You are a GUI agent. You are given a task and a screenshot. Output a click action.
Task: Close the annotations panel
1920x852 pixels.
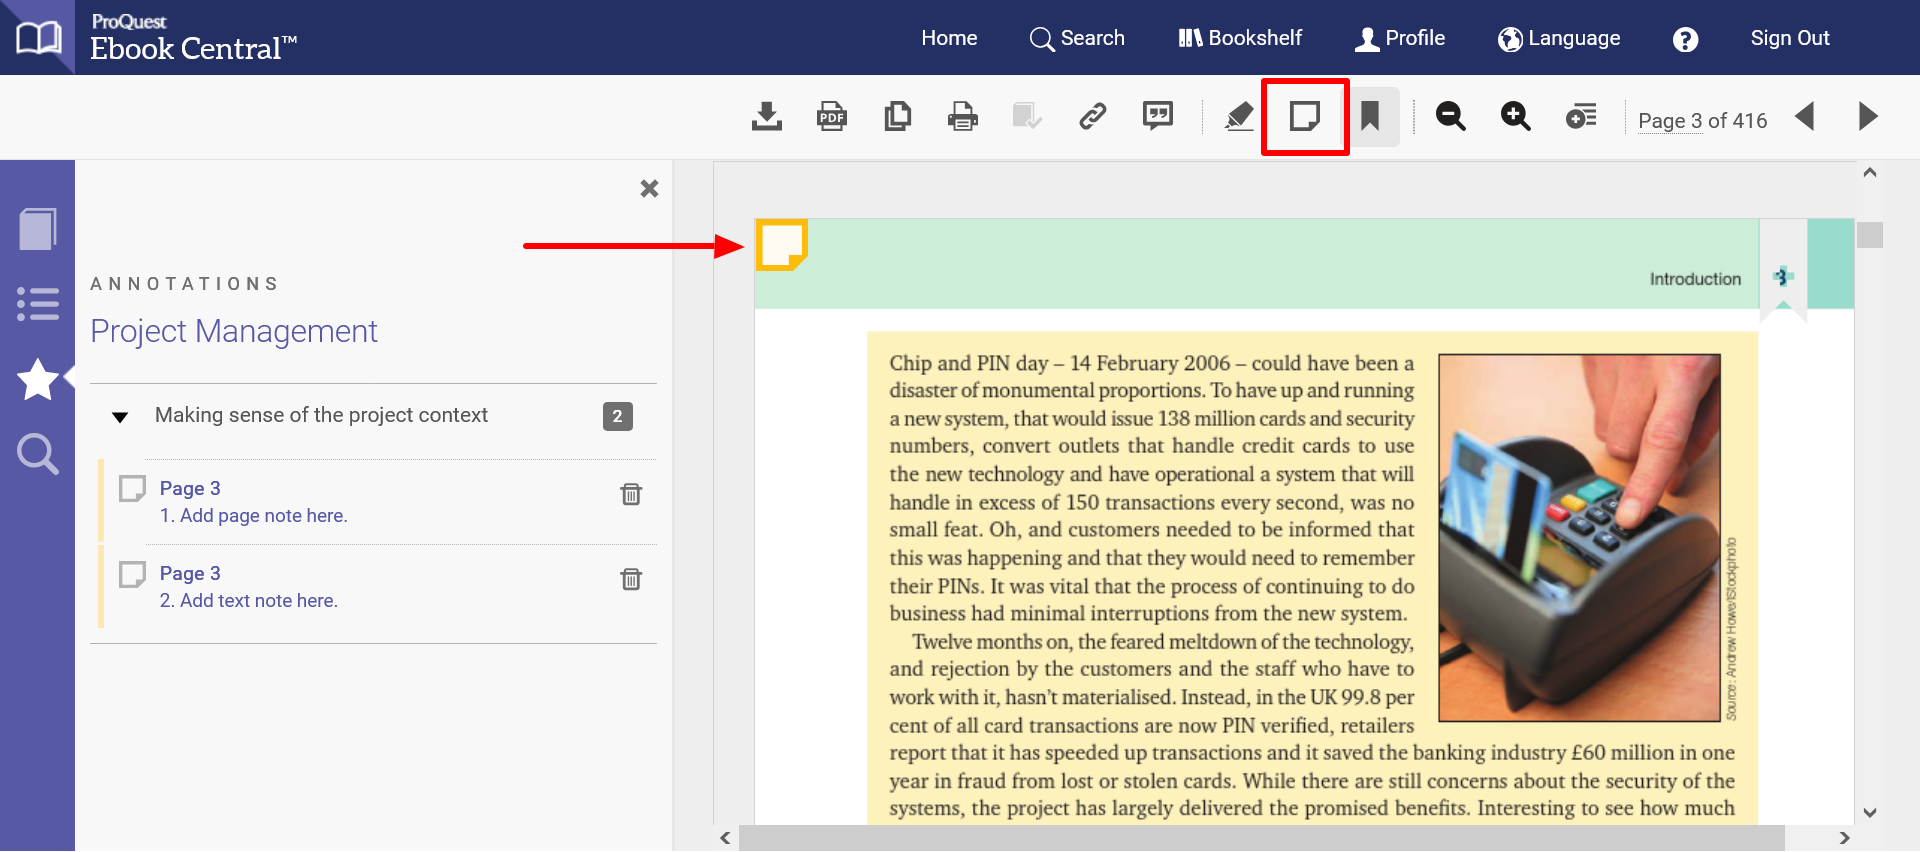tap(649, 188)
